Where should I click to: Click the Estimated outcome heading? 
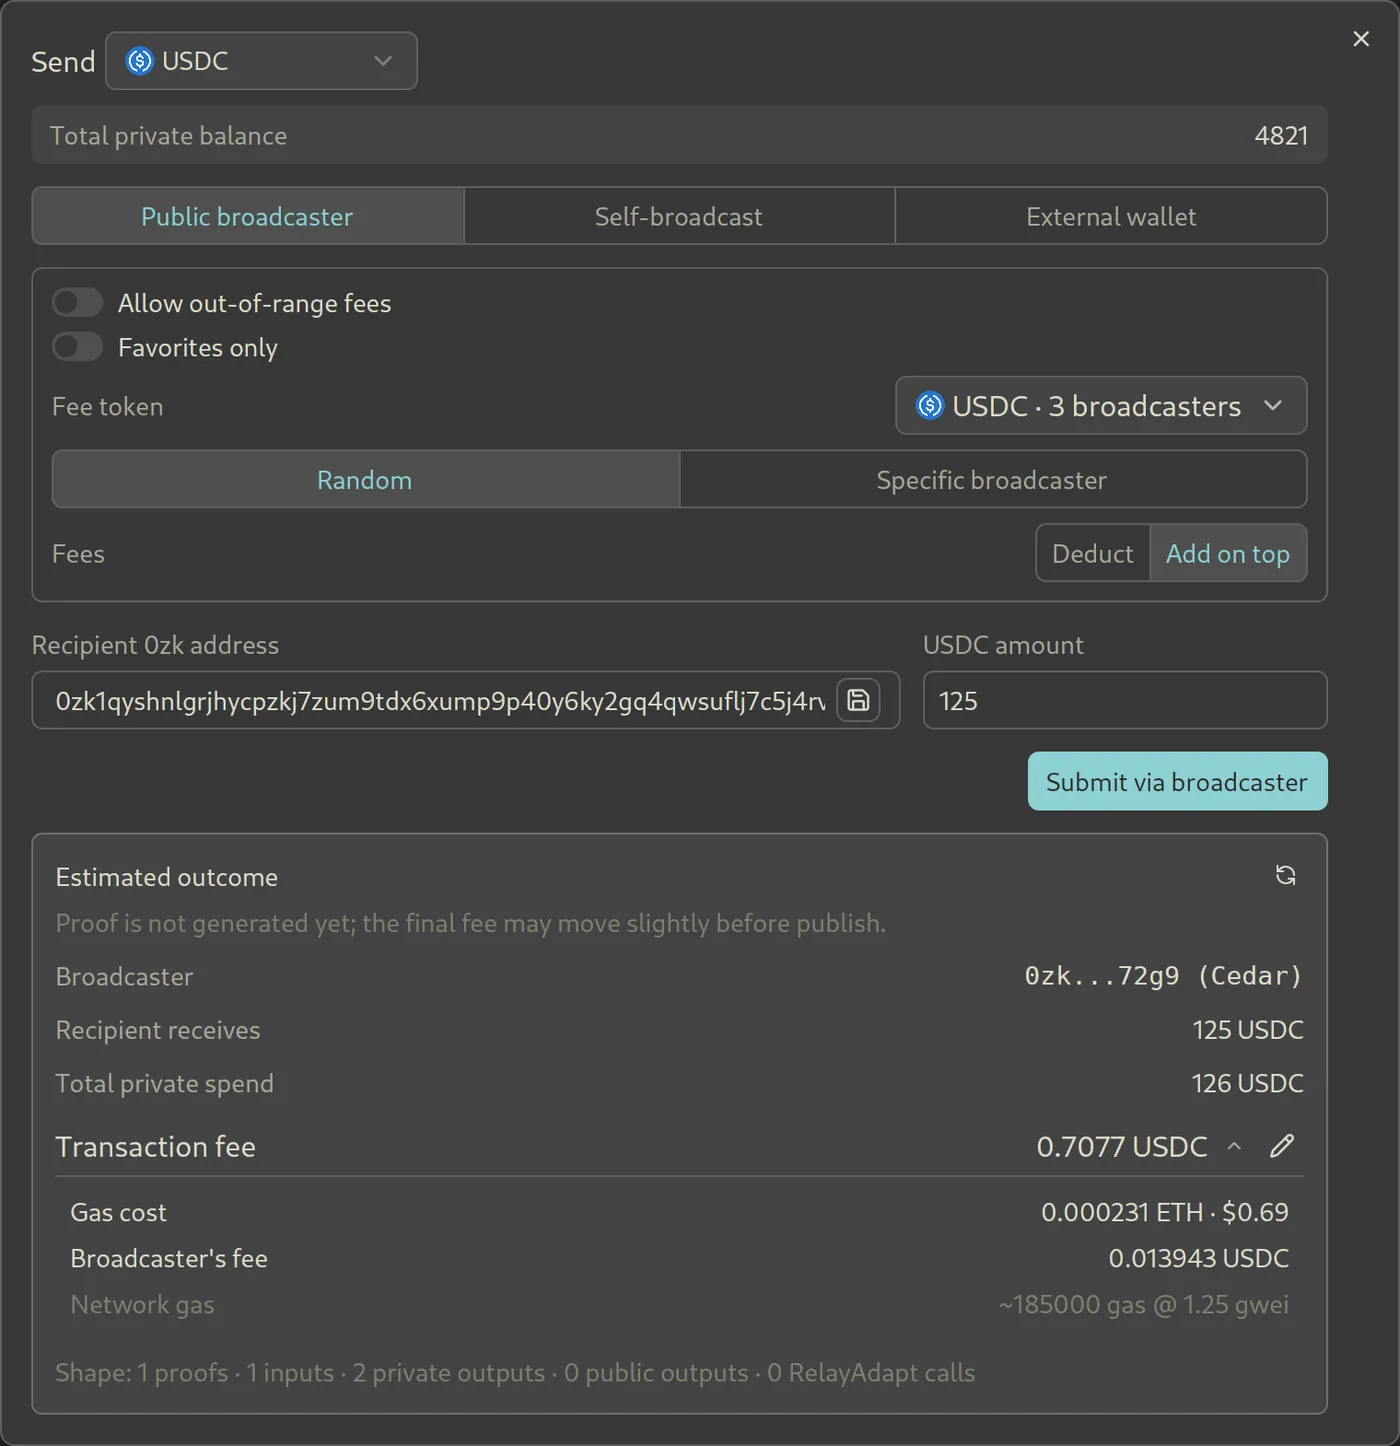[x=167, y=877]
